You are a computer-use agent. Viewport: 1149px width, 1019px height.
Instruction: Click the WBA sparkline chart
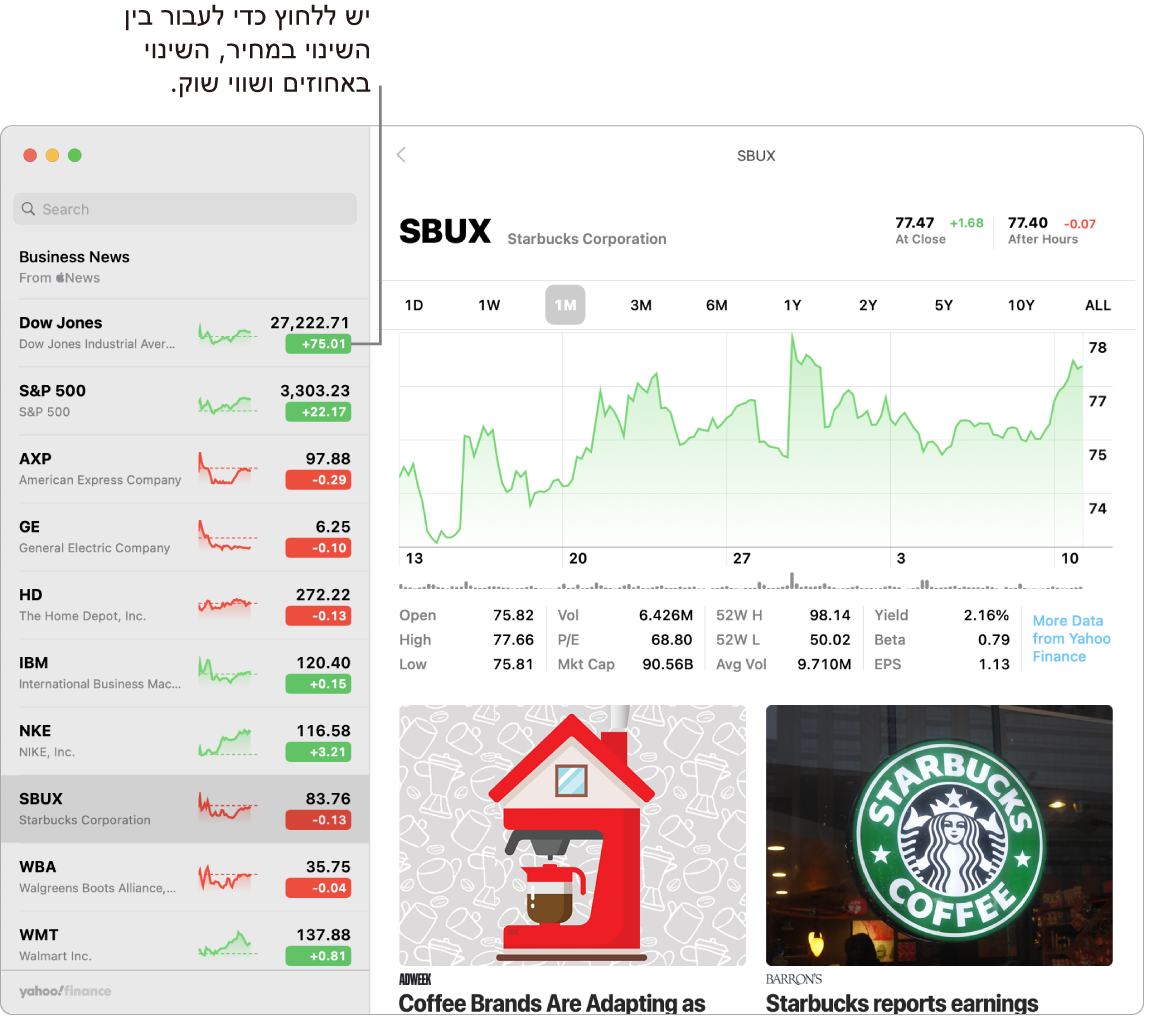pyautogui.click(x=228, y=876)
